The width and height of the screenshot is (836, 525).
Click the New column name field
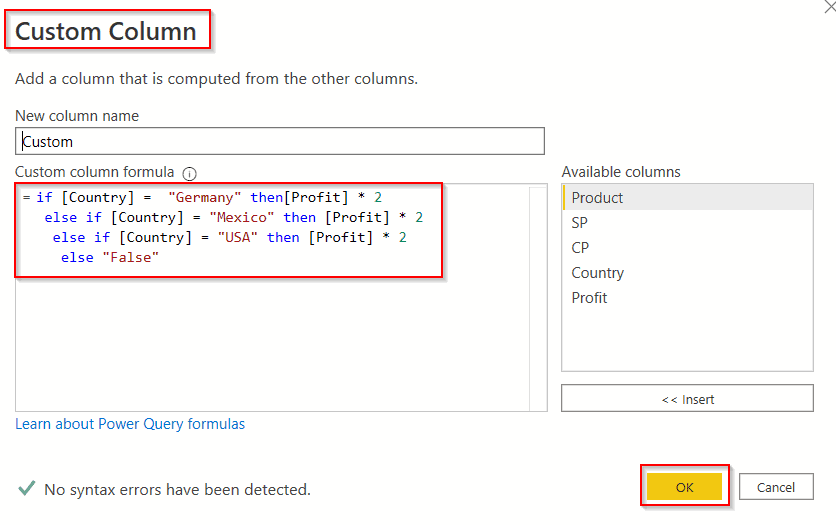pyautogui.click(x=280, y=141)
